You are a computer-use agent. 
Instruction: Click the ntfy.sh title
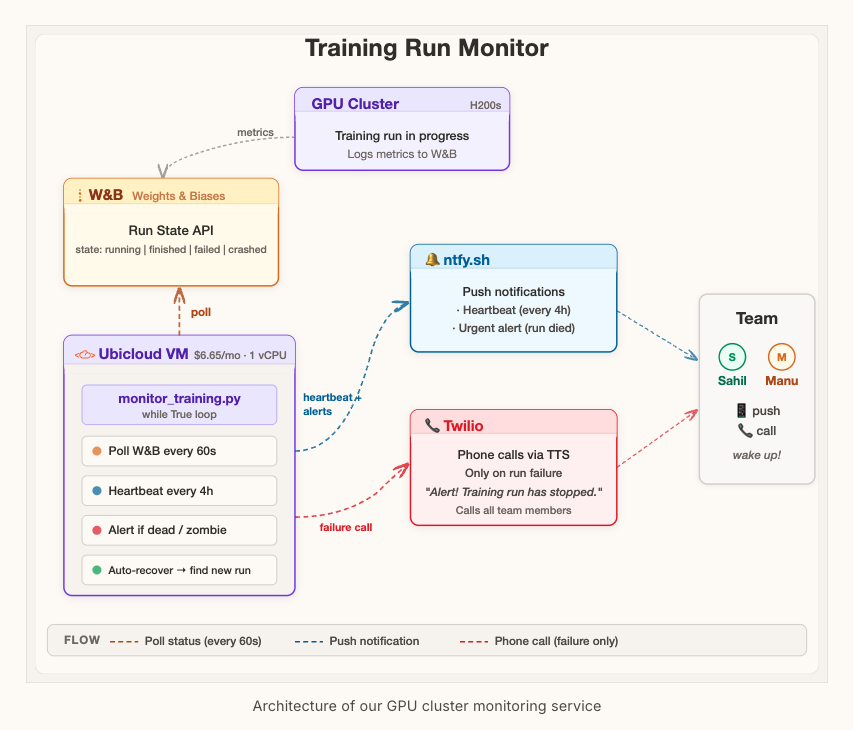pyautogui.click(x=466, y=260)
